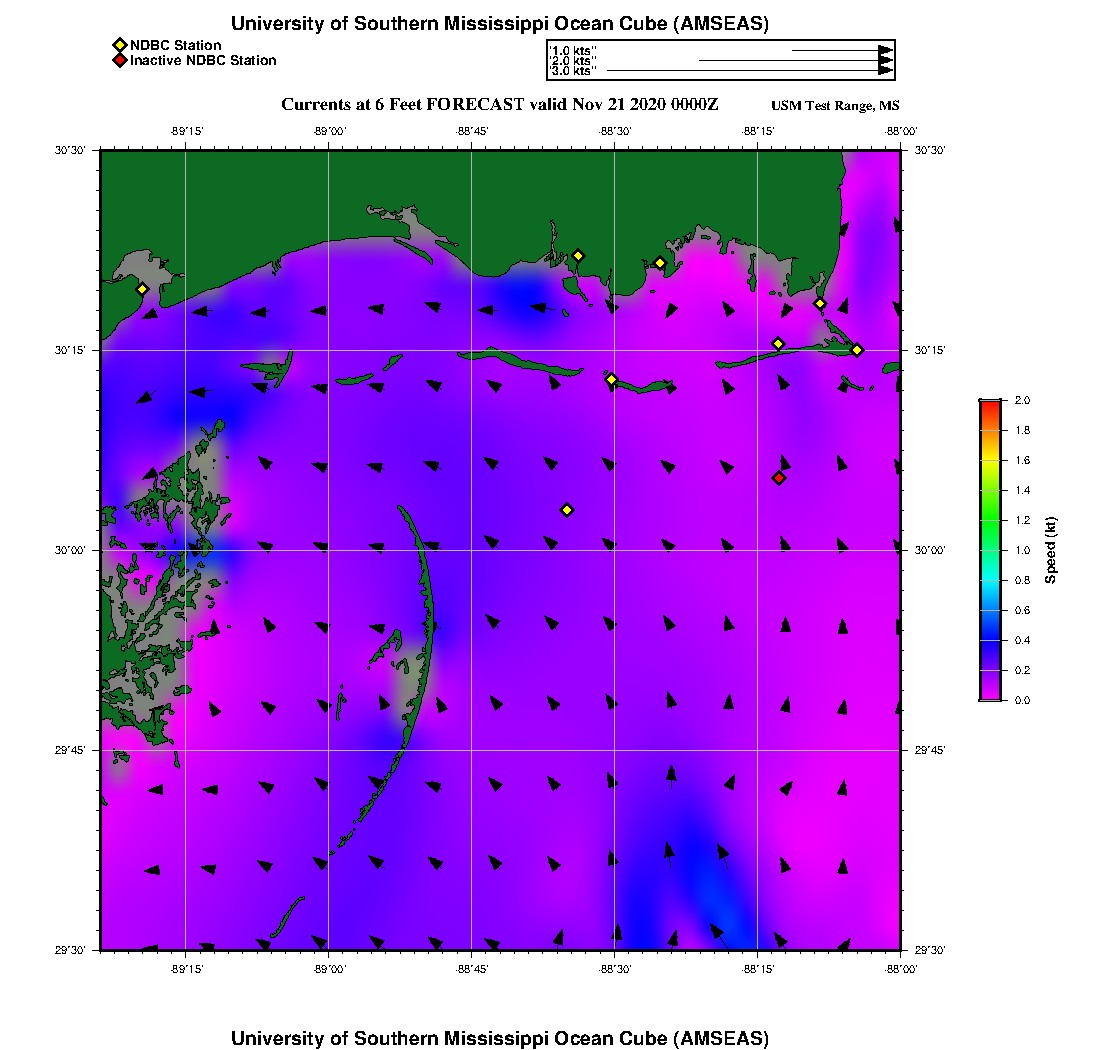Click the red top of speed color bar
This screenshot has width=1100, height=1050.
[x=990, y=404]
